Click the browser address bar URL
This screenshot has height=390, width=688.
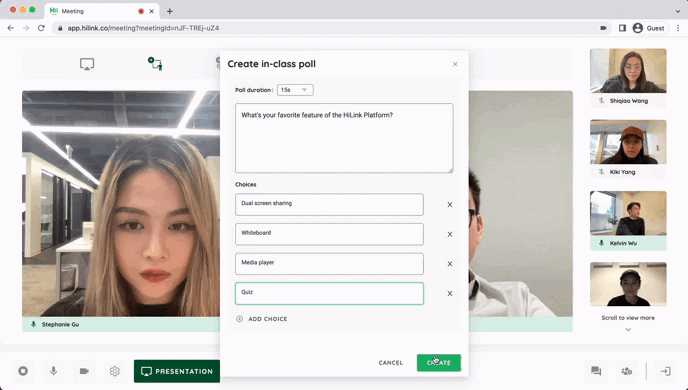[143, 28]
